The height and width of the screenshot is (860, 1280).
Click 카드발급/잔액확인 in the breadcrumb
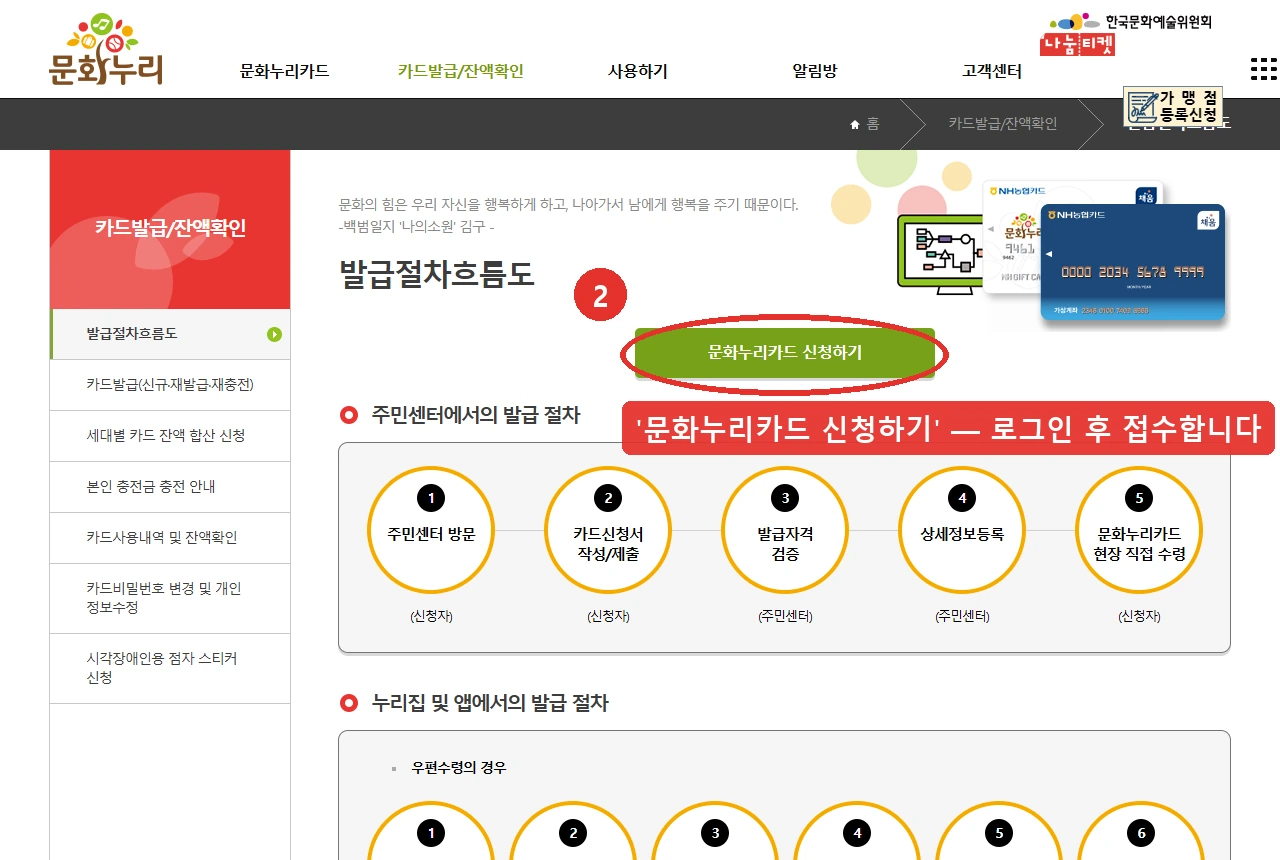pos(1002,124)
